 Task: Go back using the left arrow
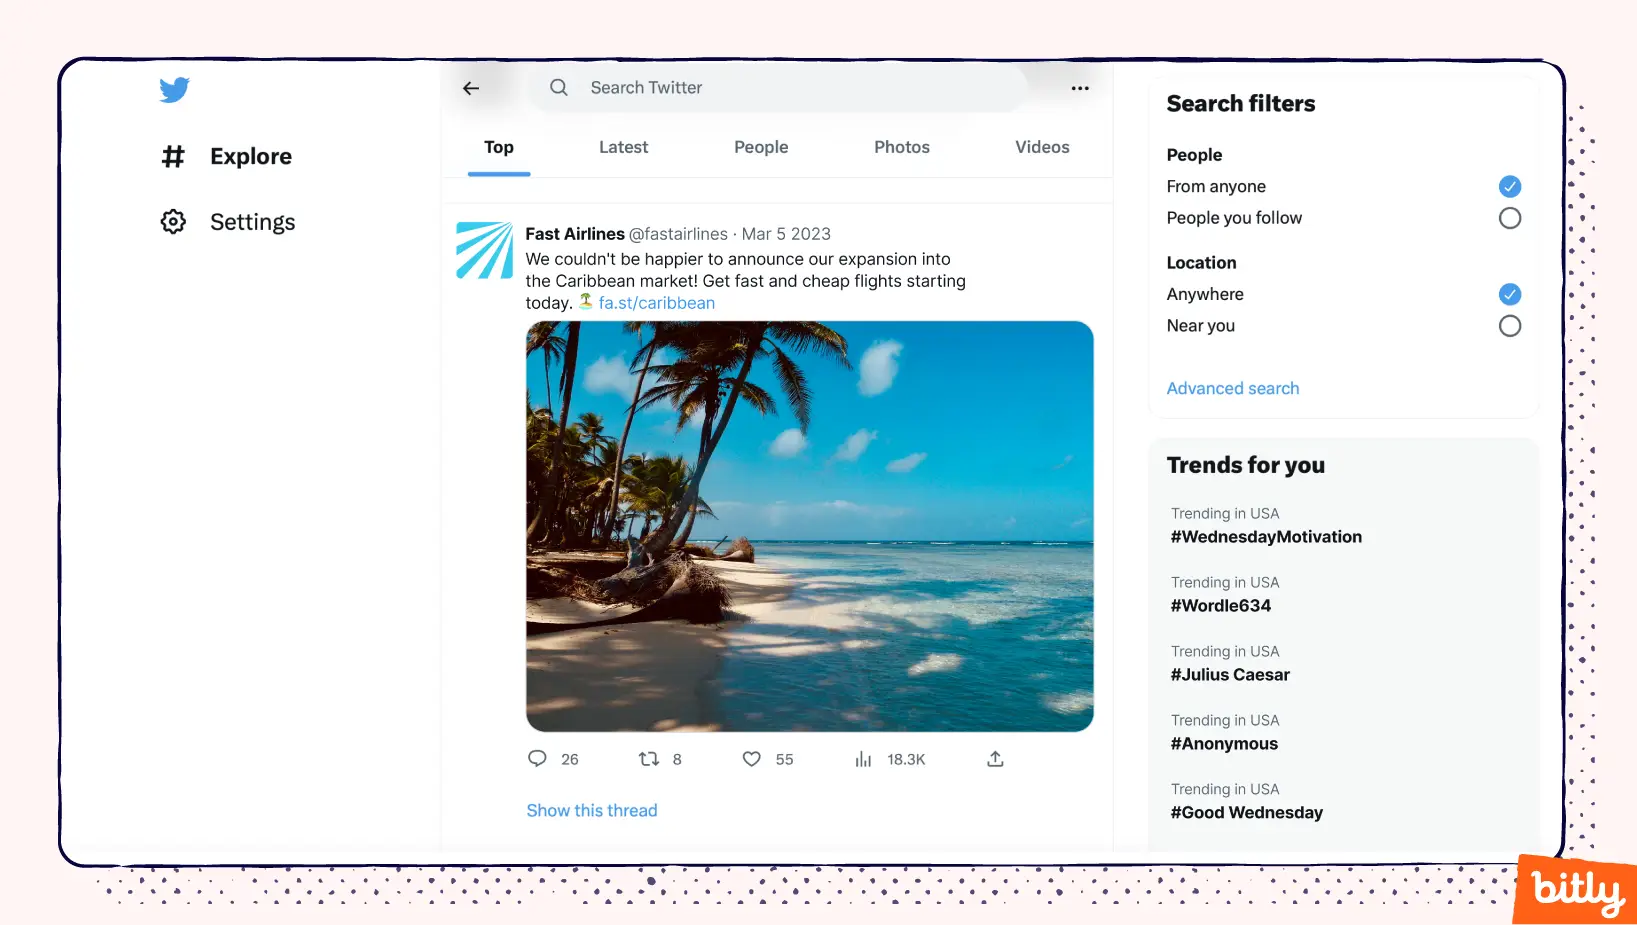(x=471, y=88)
